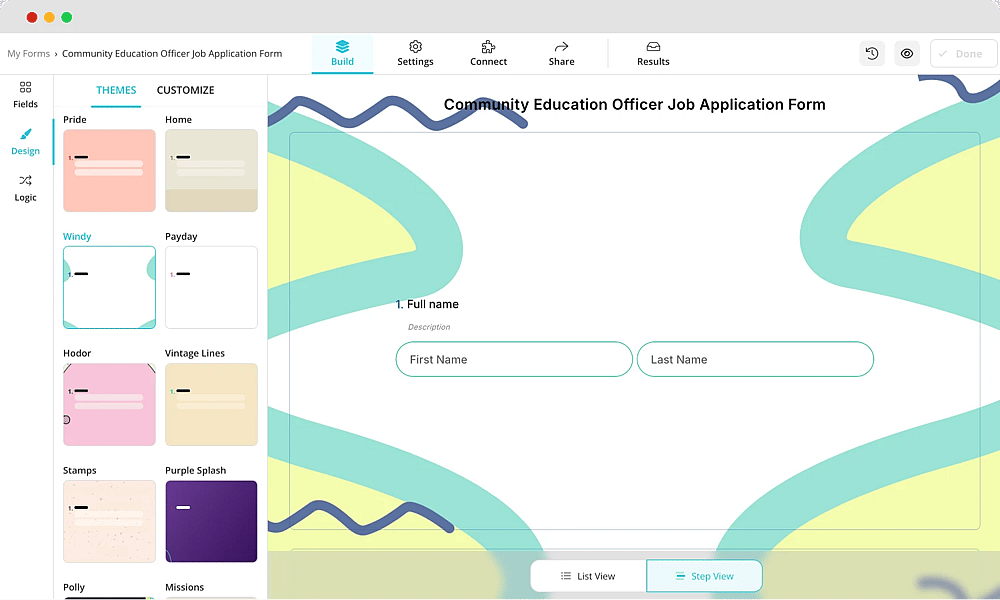This screenshot has width=1000, height=600.
Task: Preview the form with the eye icon
Action: (906, 54)
